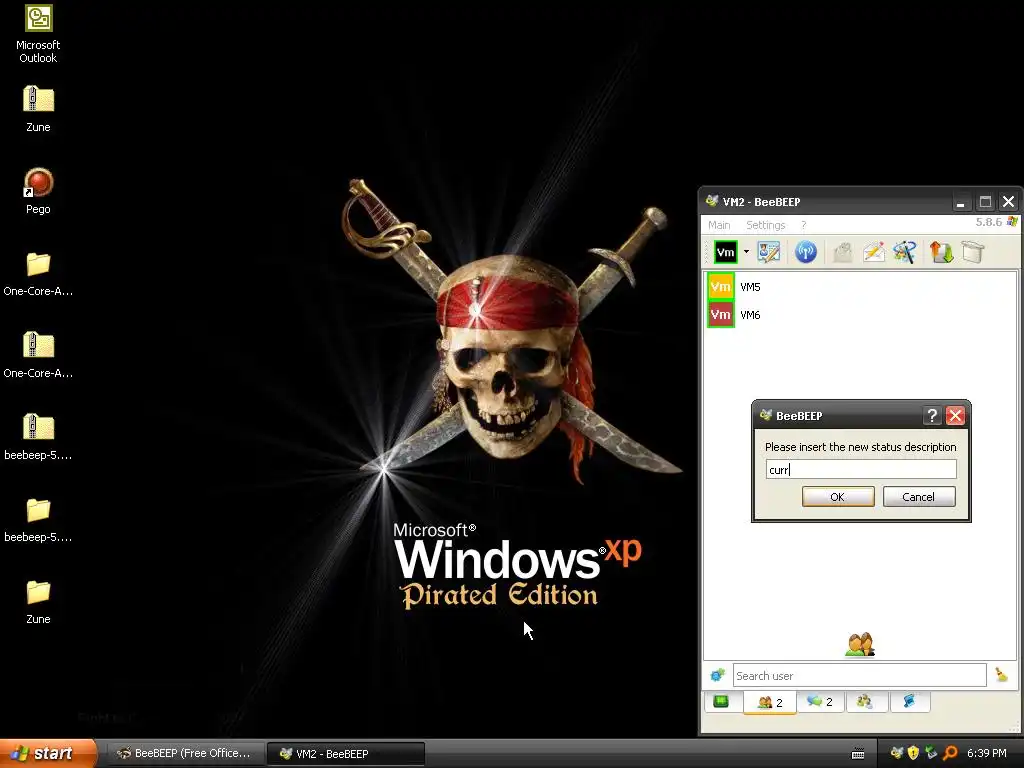
Task: Select the VM5 user name
Action: (750, 287)
